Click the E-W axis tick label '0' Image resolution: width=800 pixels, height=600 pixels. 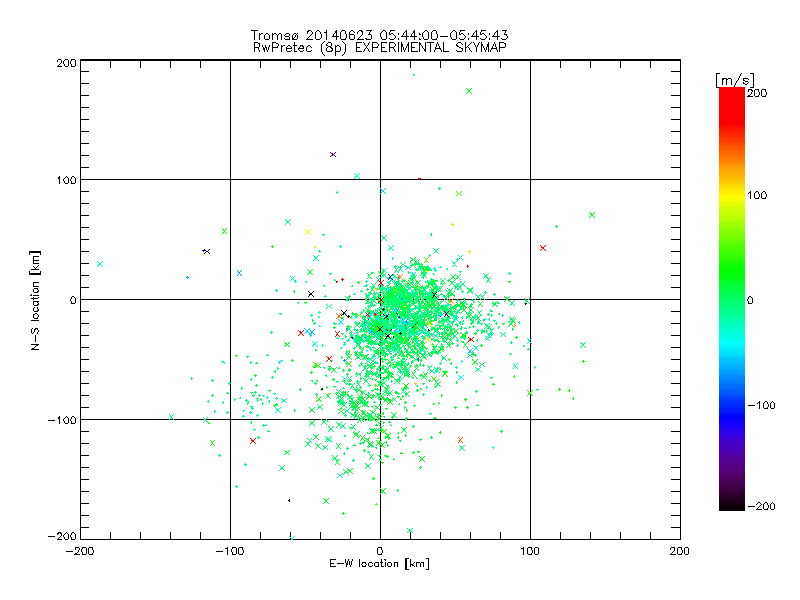click(380, 551)
